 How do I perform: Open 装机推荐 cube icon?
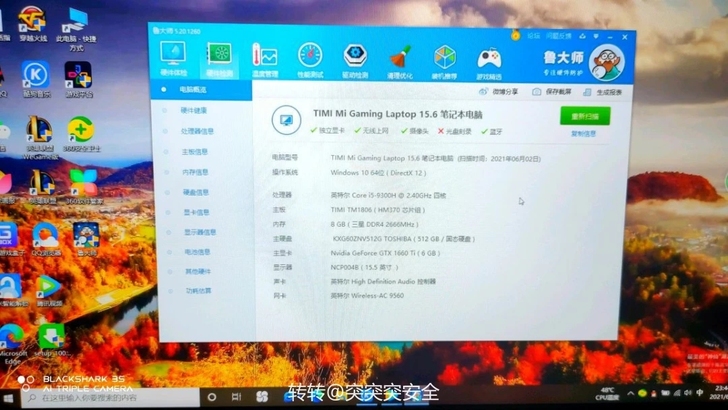click(x=444, y=62)
